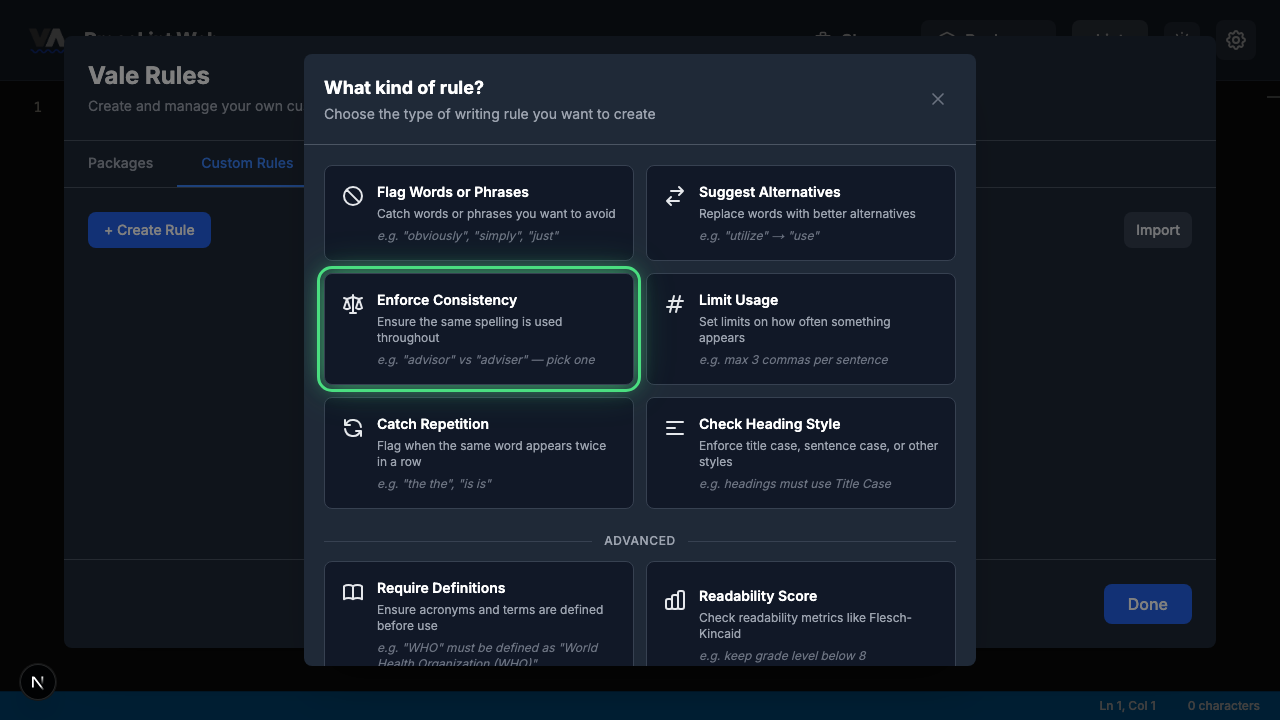
Task: Dismiss the rule type dialog with the X
Action: point(937,99)
